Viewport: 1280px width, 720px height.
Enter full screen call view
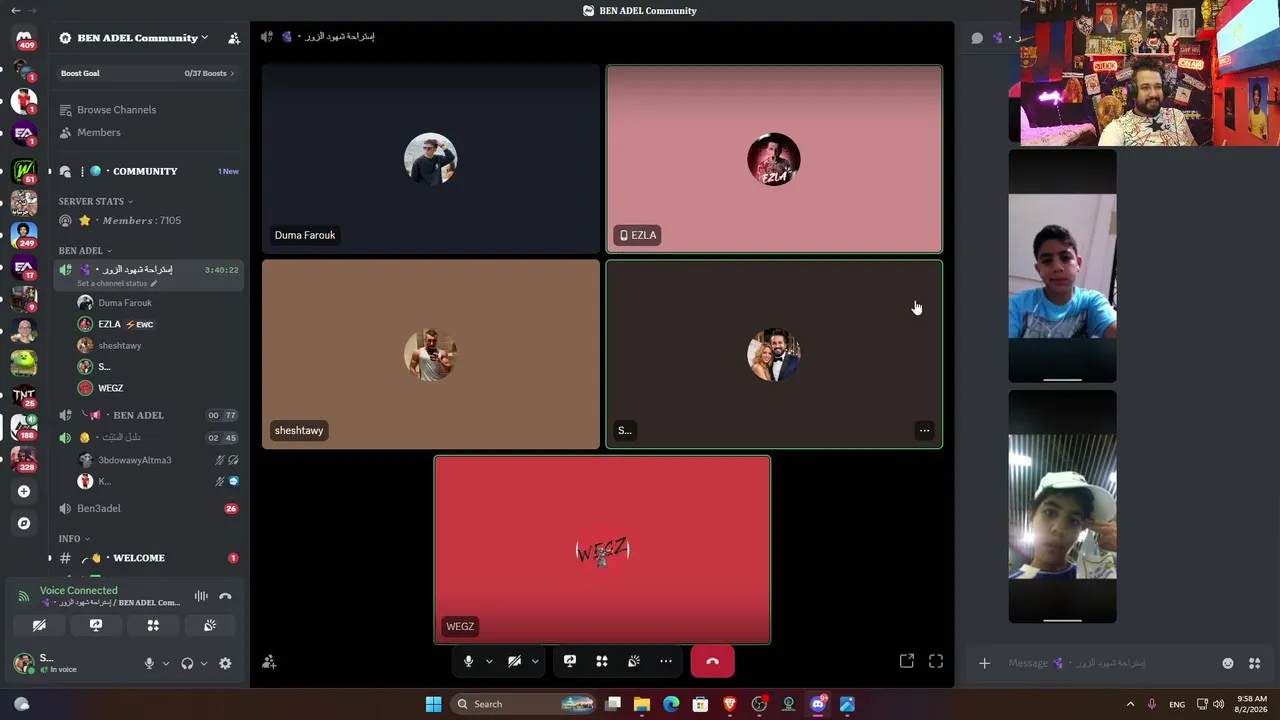[936, 661]
